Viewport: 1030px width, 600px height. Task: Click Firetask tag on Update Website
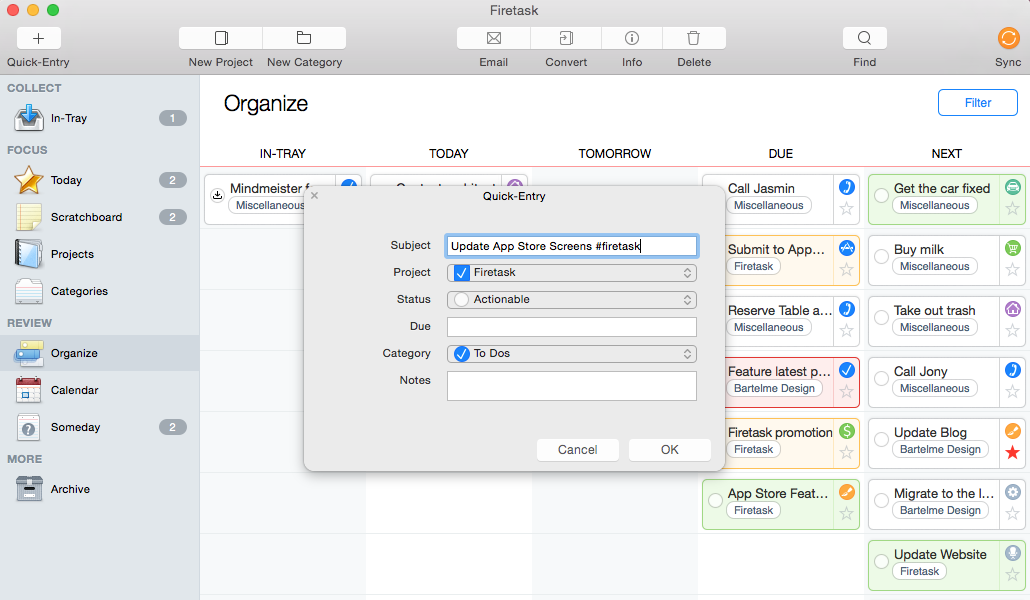coord(919,572)
